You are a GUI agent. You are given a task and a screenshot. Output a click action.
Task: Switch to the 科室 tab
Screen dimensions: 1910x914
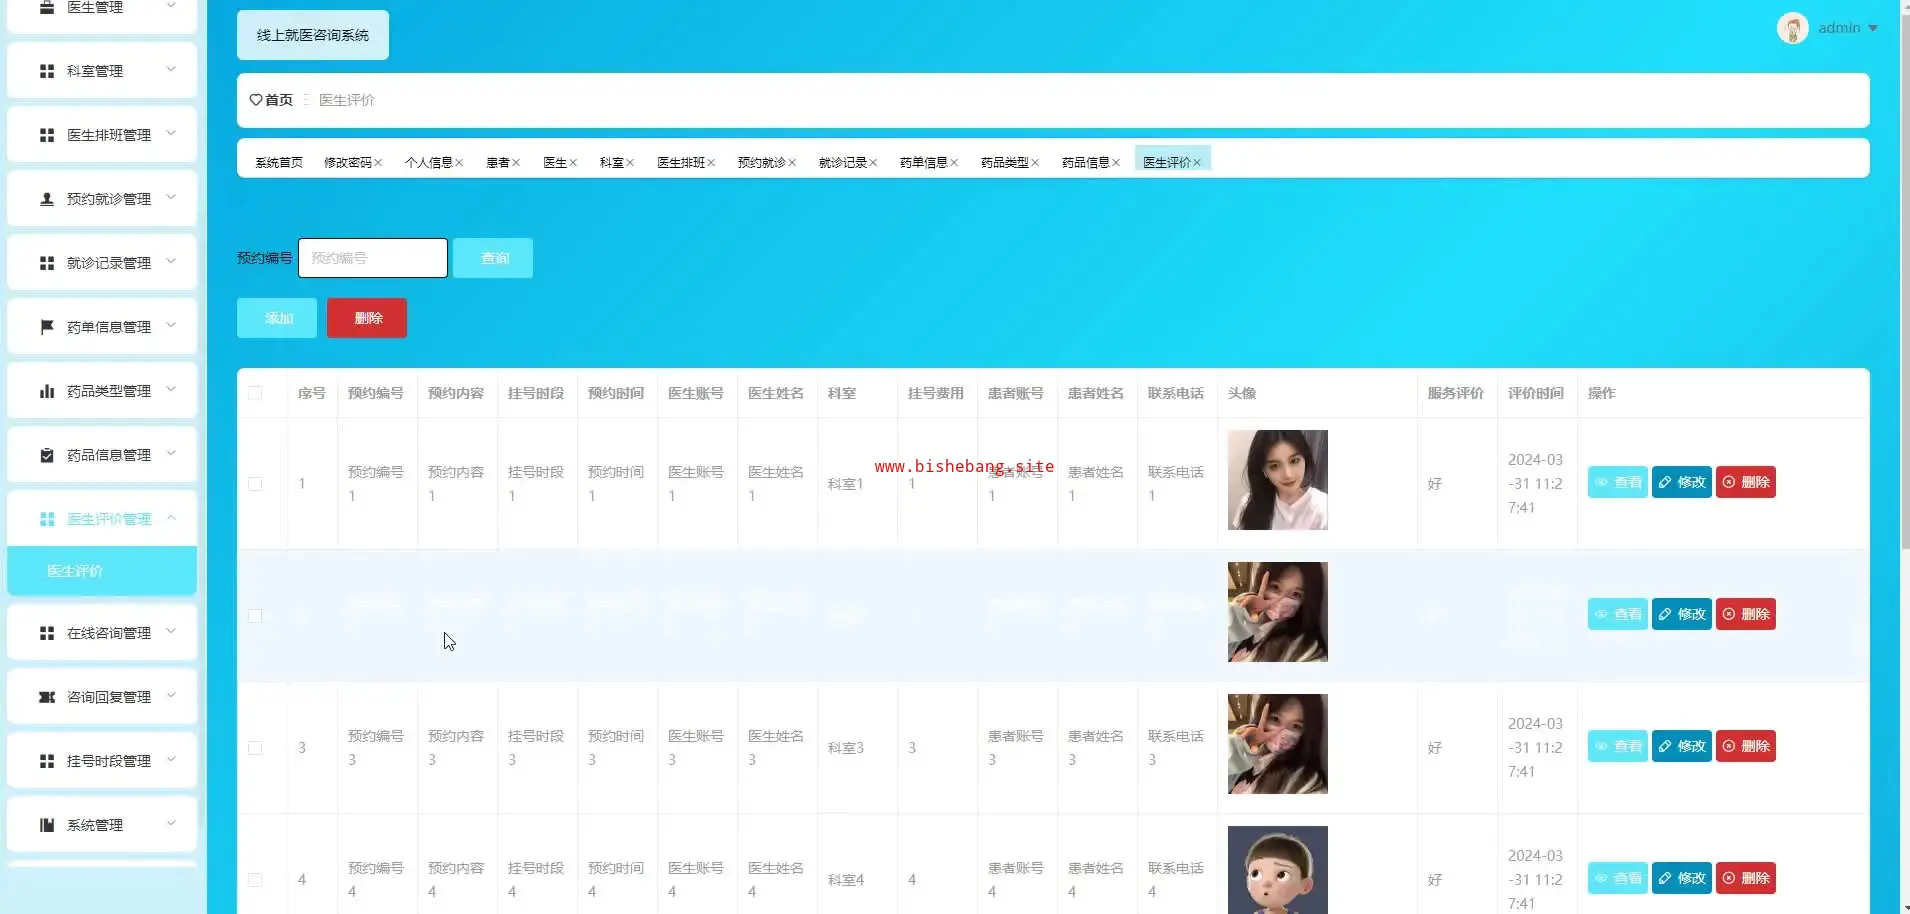pyautogui.click(x=612, y=163)
